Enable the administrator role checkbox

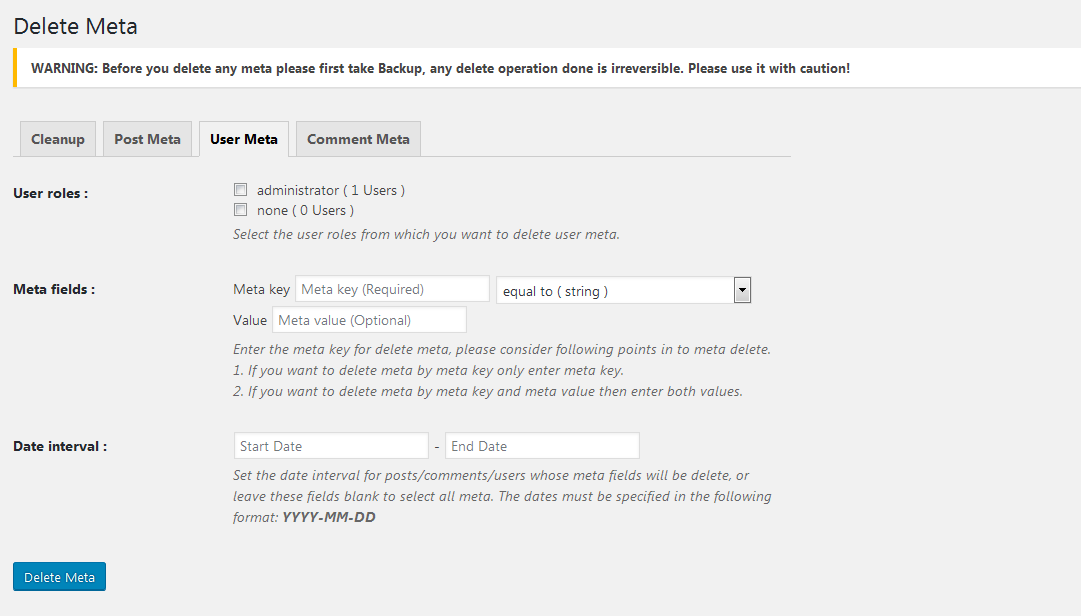[x=240, y=189]
